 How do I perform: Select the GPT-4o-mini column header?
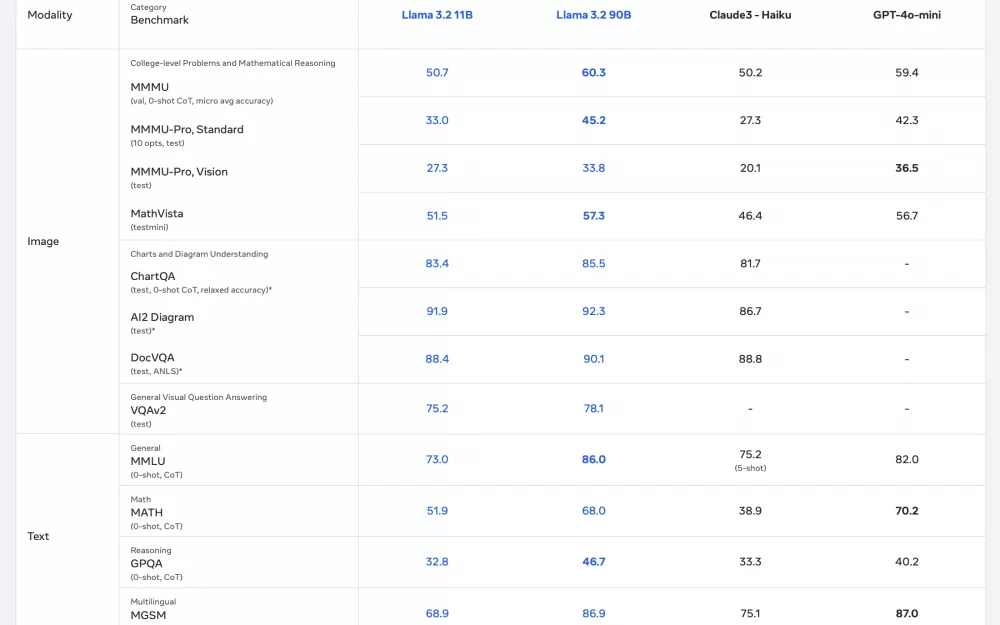907,15
